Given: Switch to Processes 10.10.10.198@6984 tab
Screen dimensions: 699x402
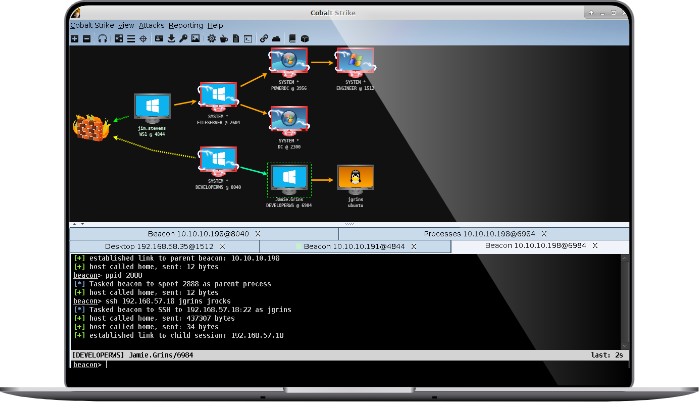Looking at the screenshot, I should coord(484,234).
